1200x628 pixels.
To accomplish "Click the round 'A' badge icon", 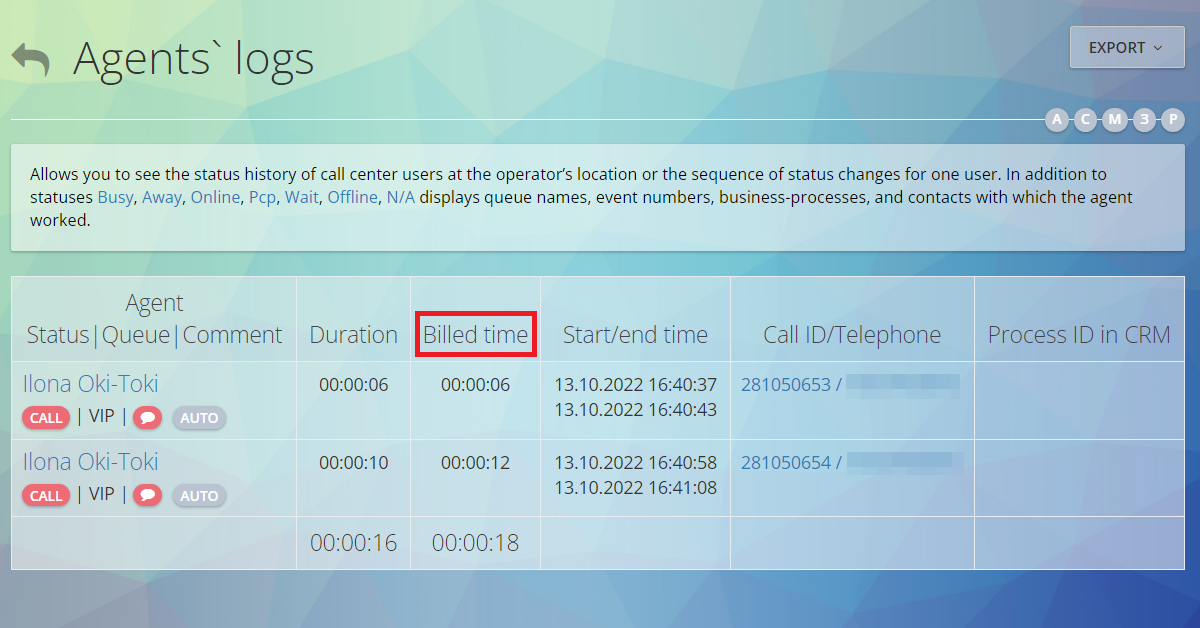I will pos(1057,120).
